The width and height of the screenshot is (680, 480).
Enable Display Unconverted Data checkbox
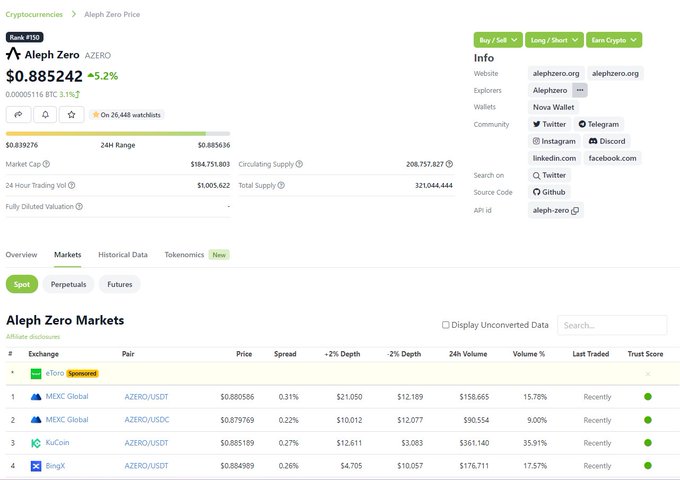pyautogui.click(x=445, y=325)
